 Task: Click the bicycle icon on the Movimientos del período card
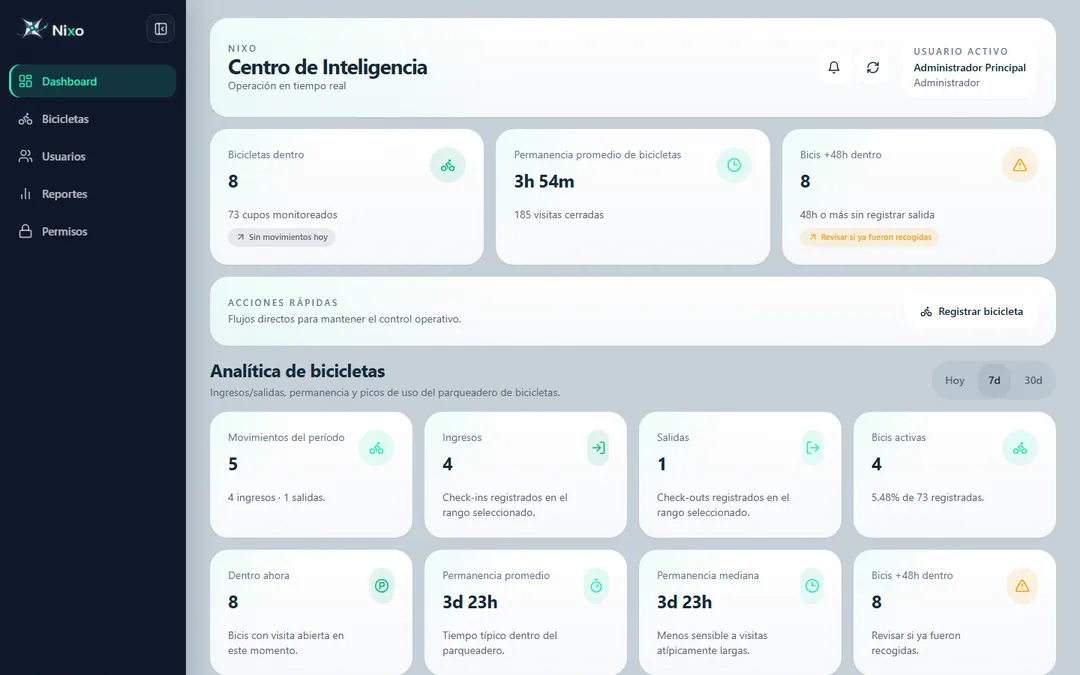coord(376,449)
